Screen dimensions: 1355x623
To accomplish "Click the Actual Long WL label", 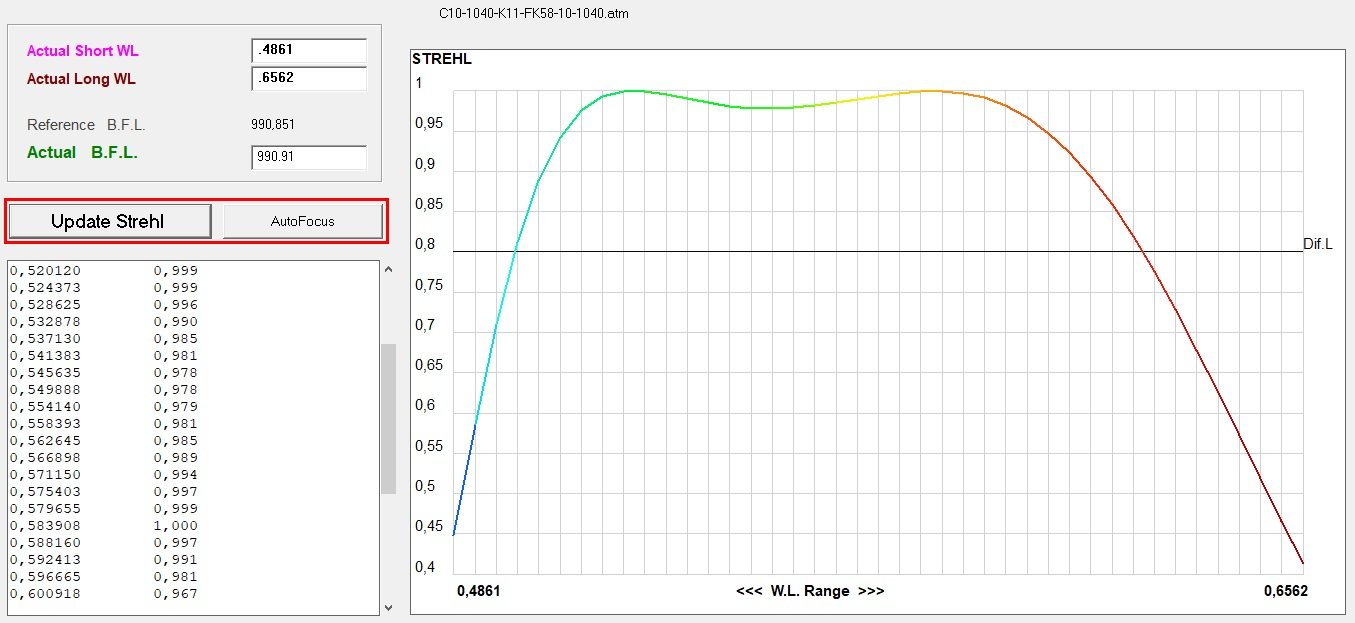I will click(81, 78).
